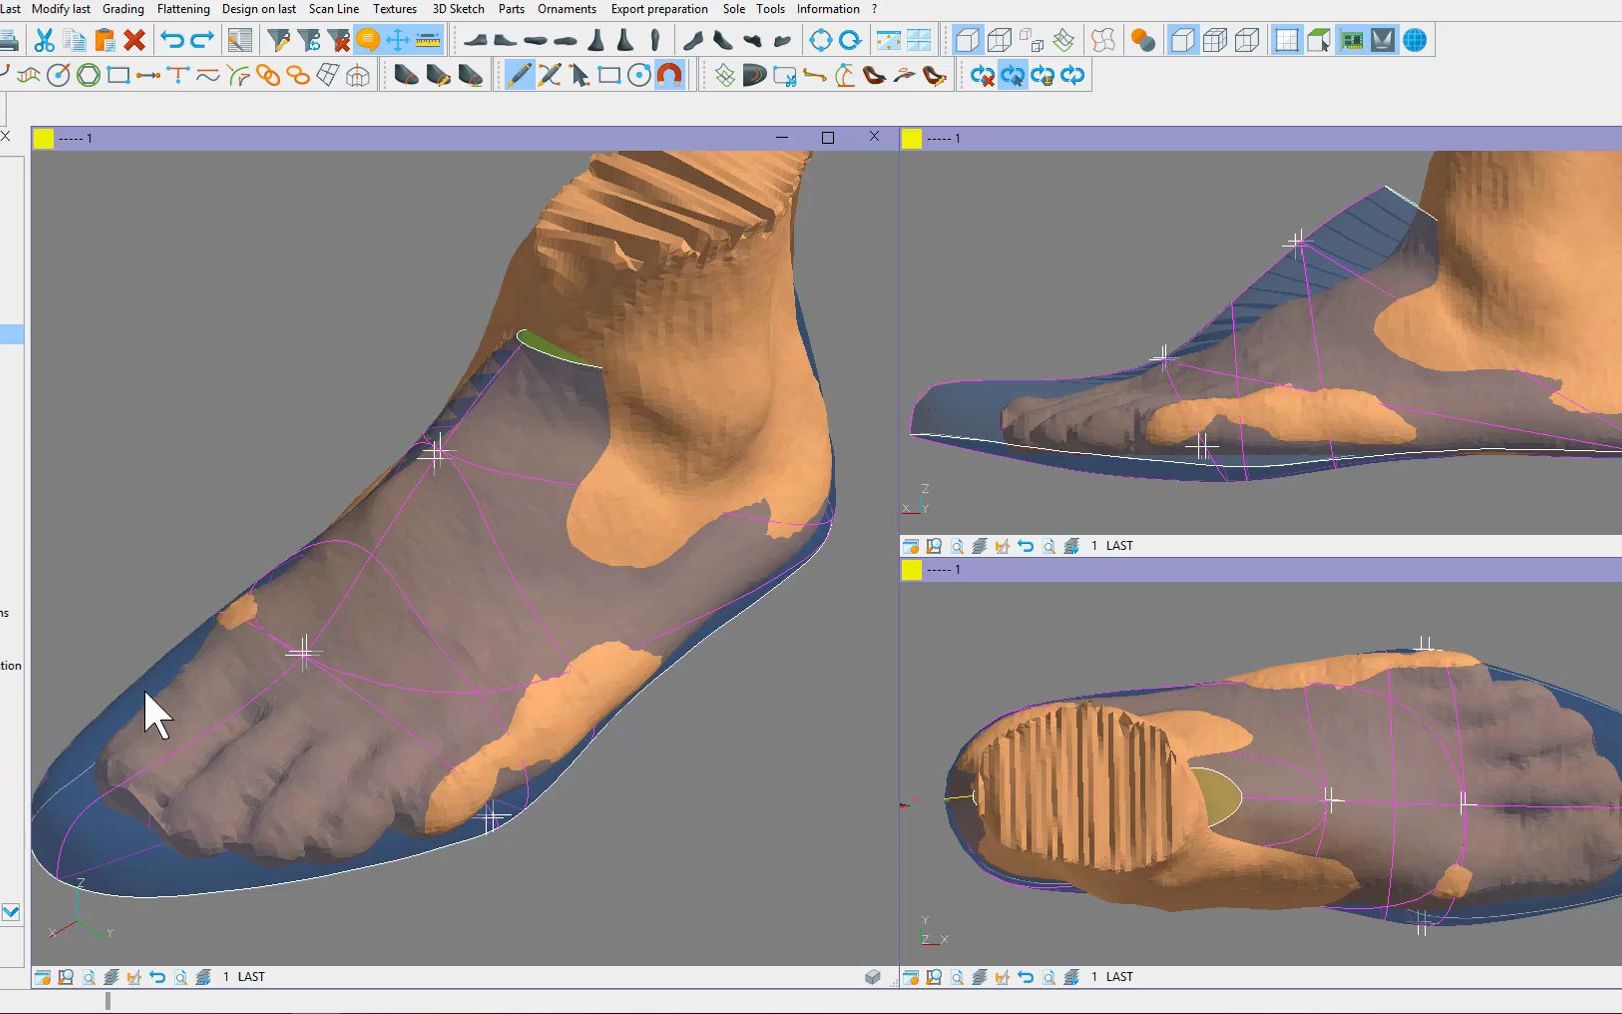Click the yellow swatch in bottom-right viewport title
1622x1014 pixels.
[912, 569]
